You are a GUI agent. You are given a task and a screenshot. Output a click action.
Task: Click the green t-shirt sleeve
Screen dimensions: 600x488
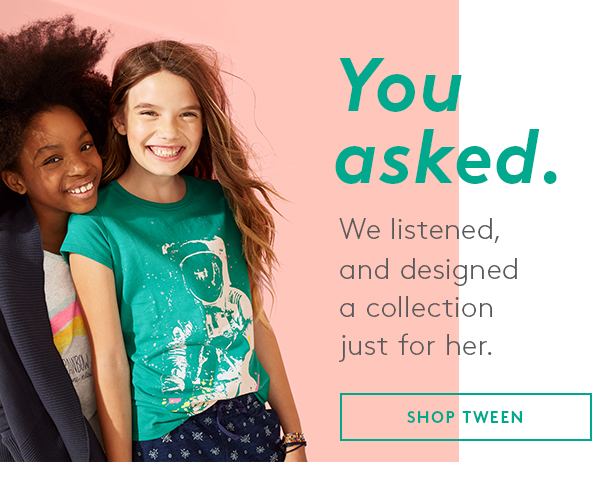click(x=88, y=239)
